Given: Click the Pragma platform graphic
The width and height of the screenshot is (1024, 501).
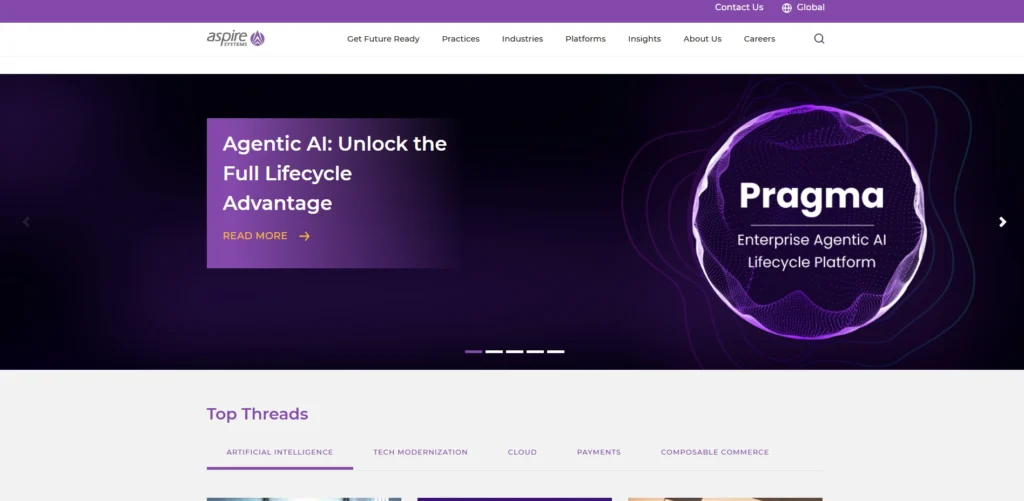Looking at the screenshot, I should tap(810, 222).
